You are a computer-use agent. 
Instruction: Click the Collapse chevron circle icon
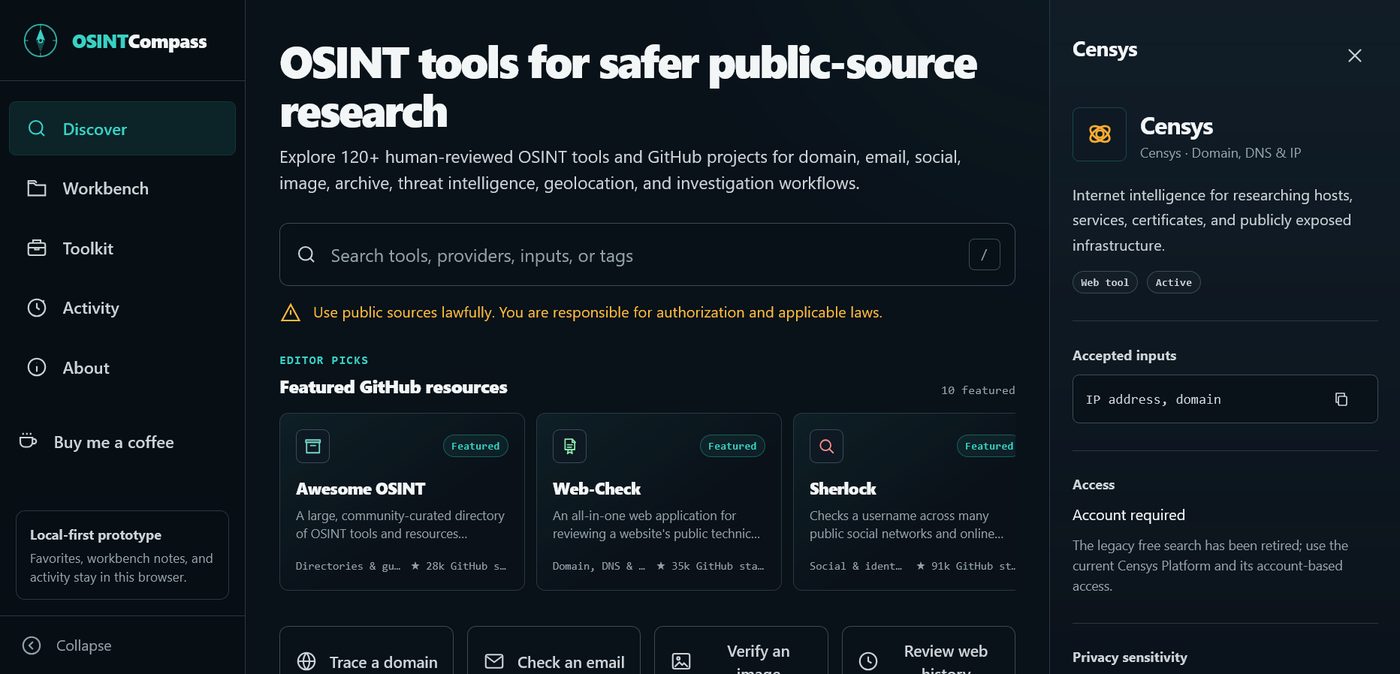click(32, 646)
